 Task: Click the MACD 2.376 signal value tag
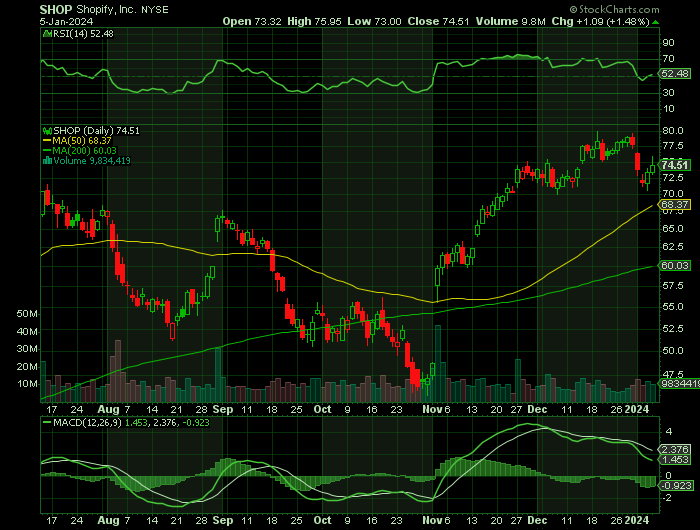tap(675, 450)
